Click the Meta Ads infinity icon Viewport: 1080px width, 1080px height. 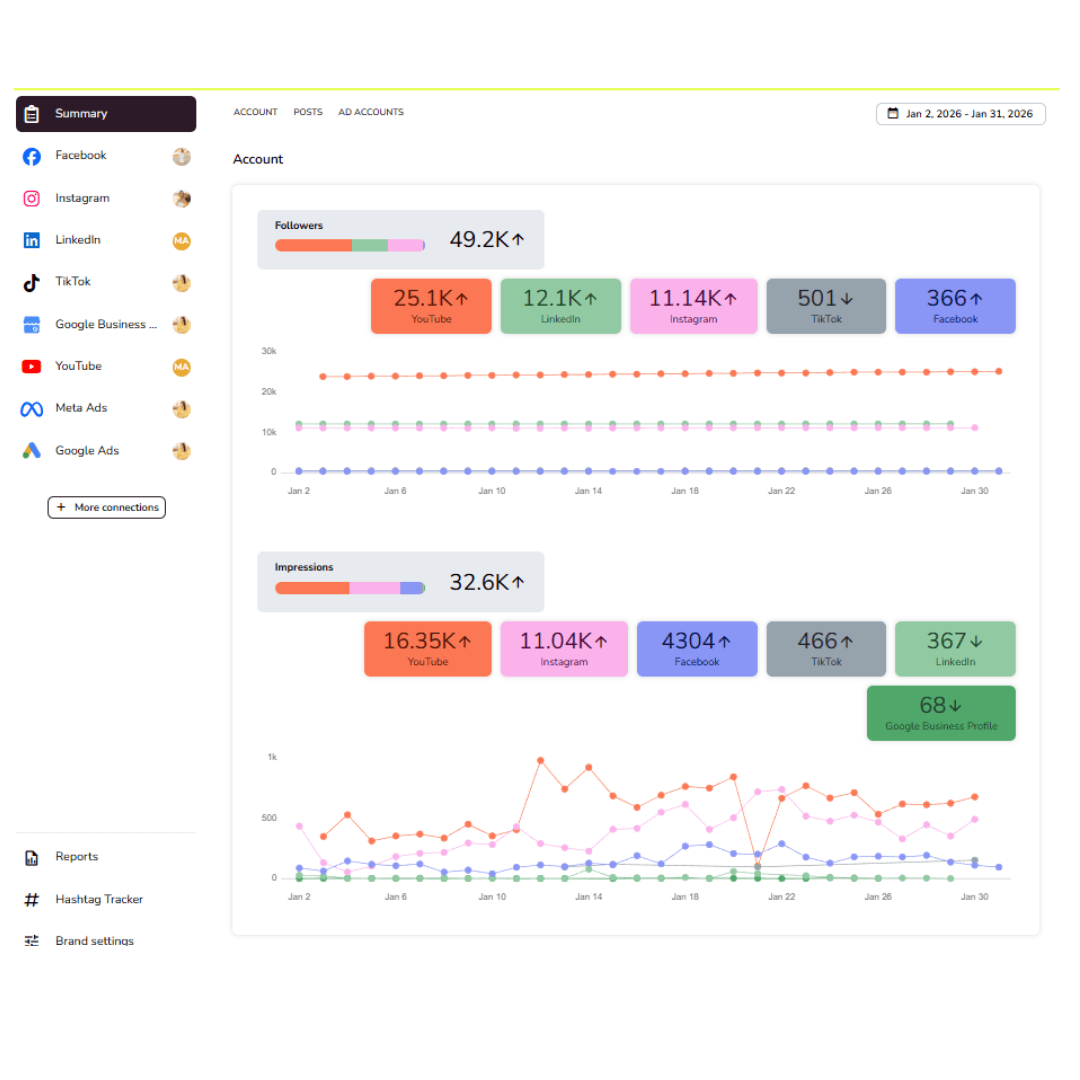click(32, 409)
